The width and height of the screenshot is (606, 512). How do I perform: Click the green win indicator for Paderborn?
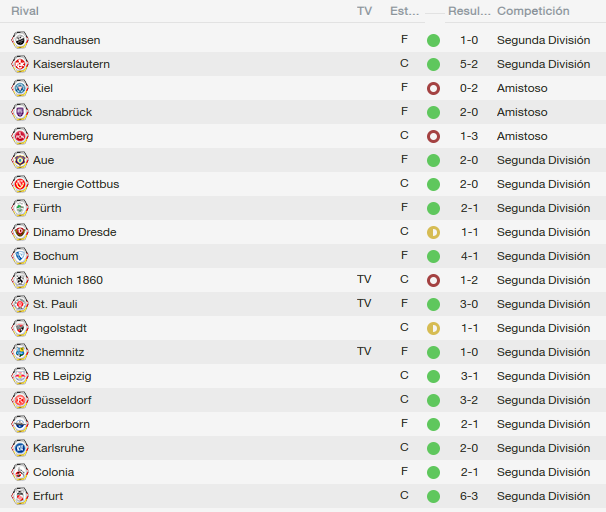433,424
